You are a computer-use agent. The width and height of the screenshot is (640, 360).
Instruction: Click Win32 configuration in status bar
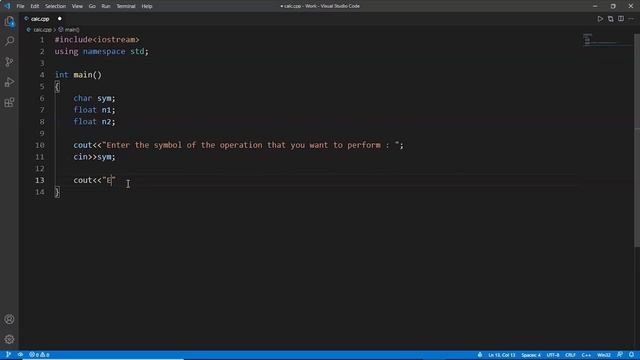[604, 355]
